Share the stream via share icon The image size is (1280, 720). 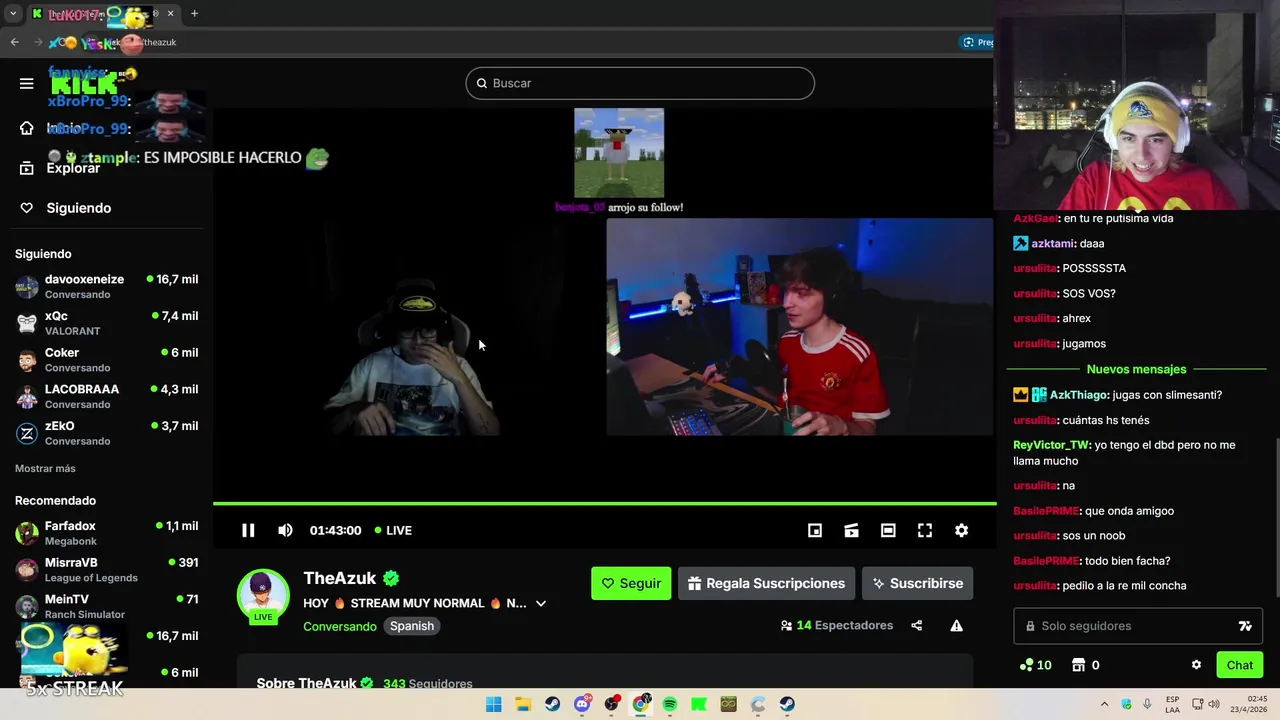point(916,626)
